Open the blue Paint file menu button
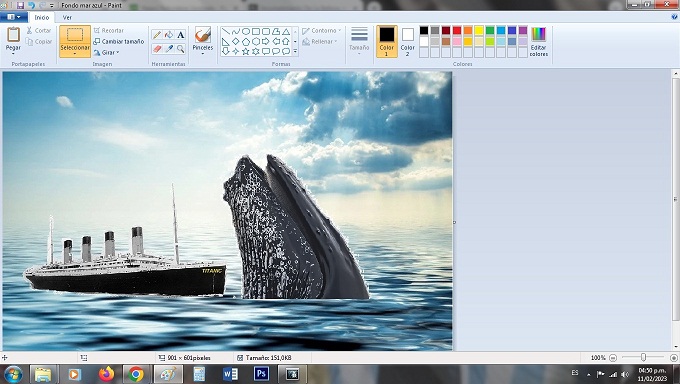This screenshot has width=680, height=384. click(x=14, y=17)
